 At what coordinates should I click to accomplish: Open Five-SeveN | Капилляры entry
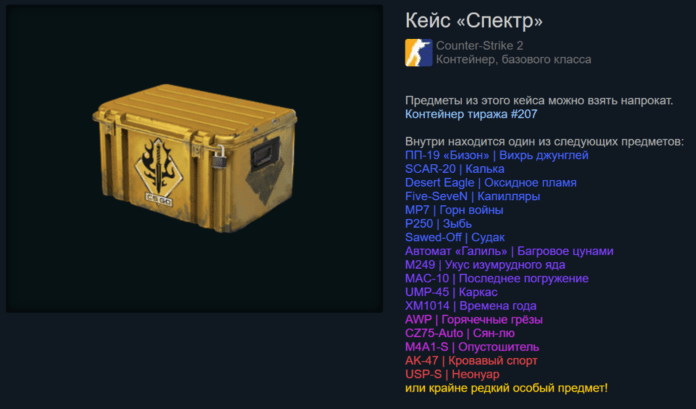[472, 196]
